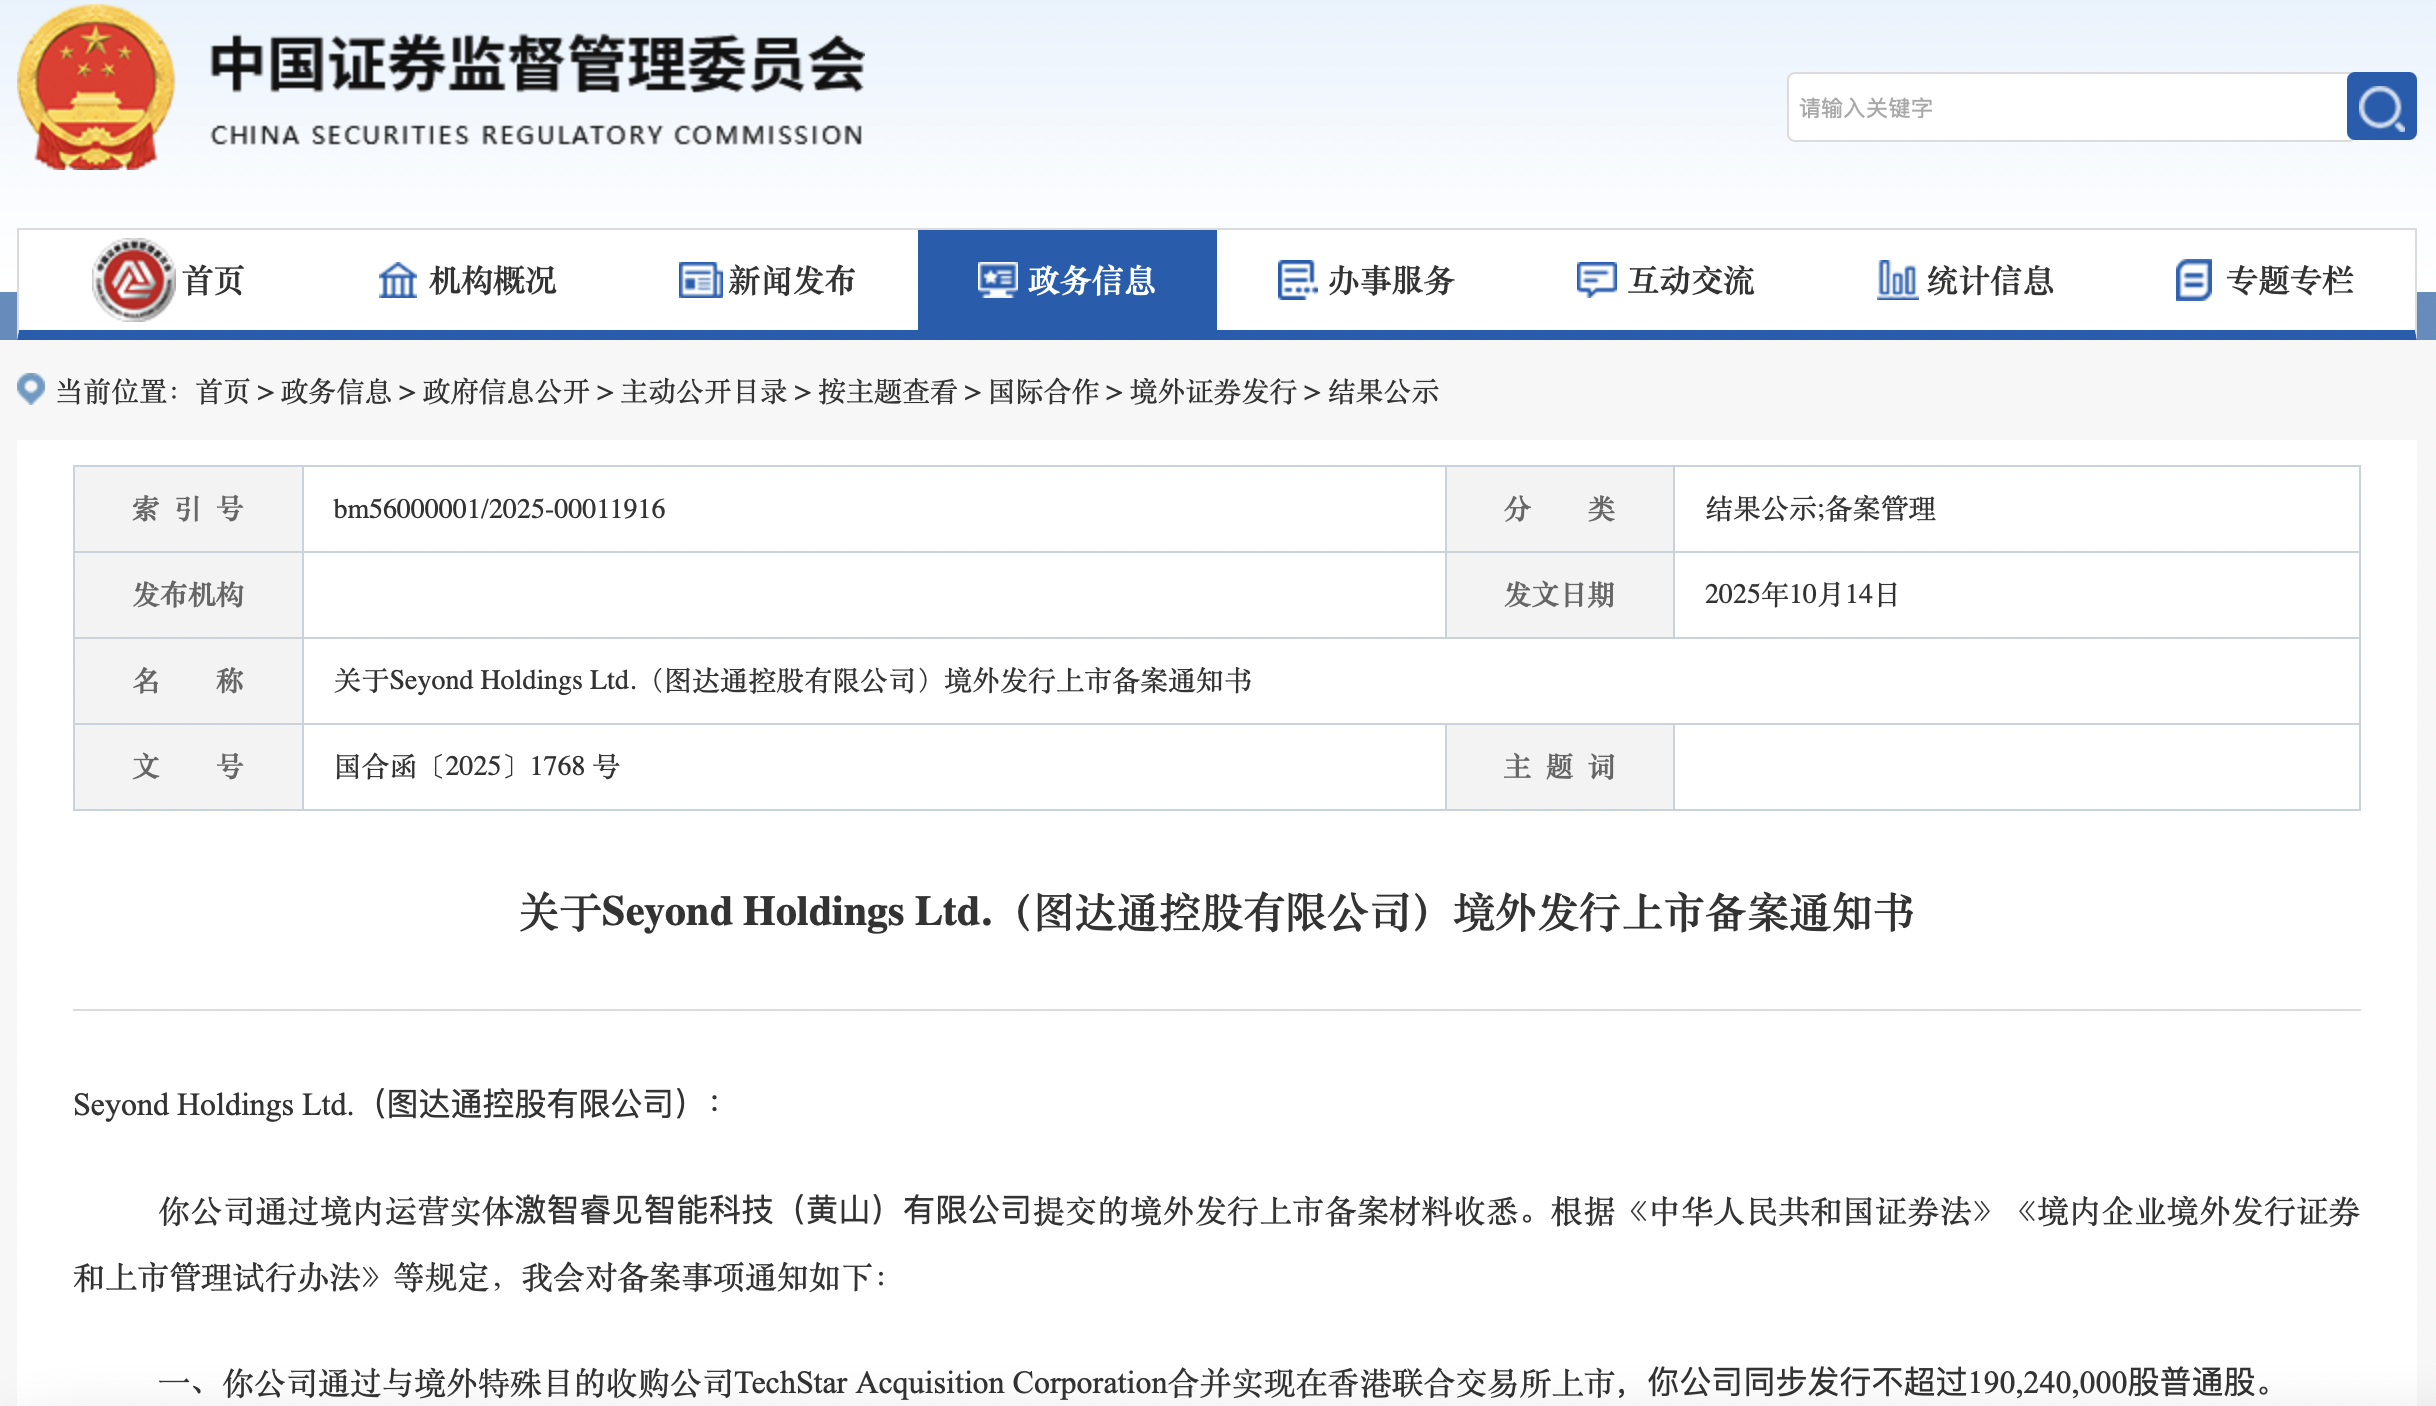Click the 结果公示 breadcrumb entry

[x=1384, y=393]
